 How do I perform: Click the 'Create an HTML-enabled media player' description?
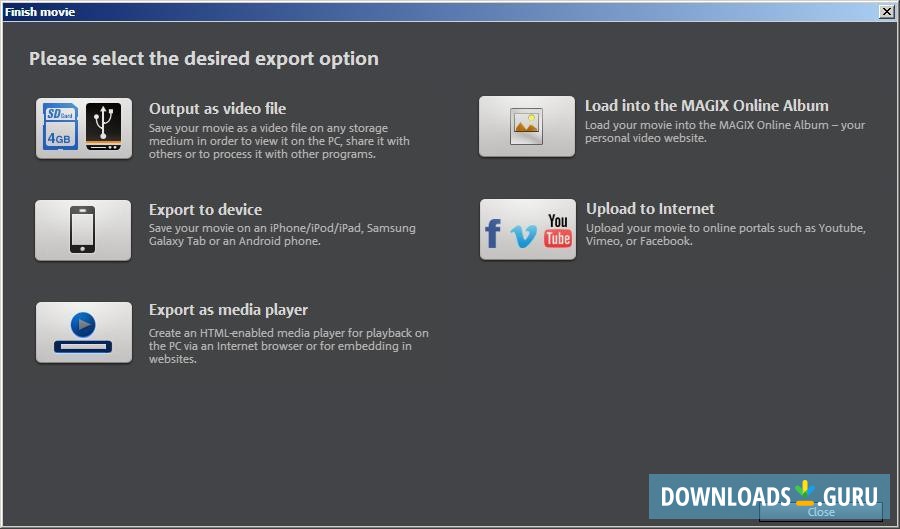pyautogui.click(x=289, y=346)
